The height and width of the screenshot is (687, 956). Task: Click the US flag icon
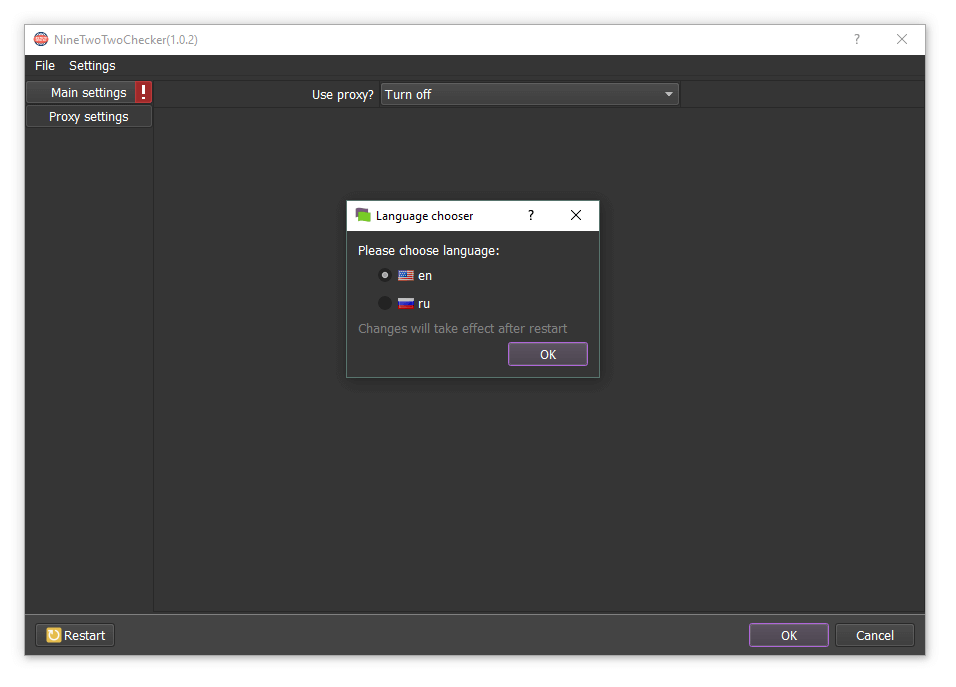[406, 276]
